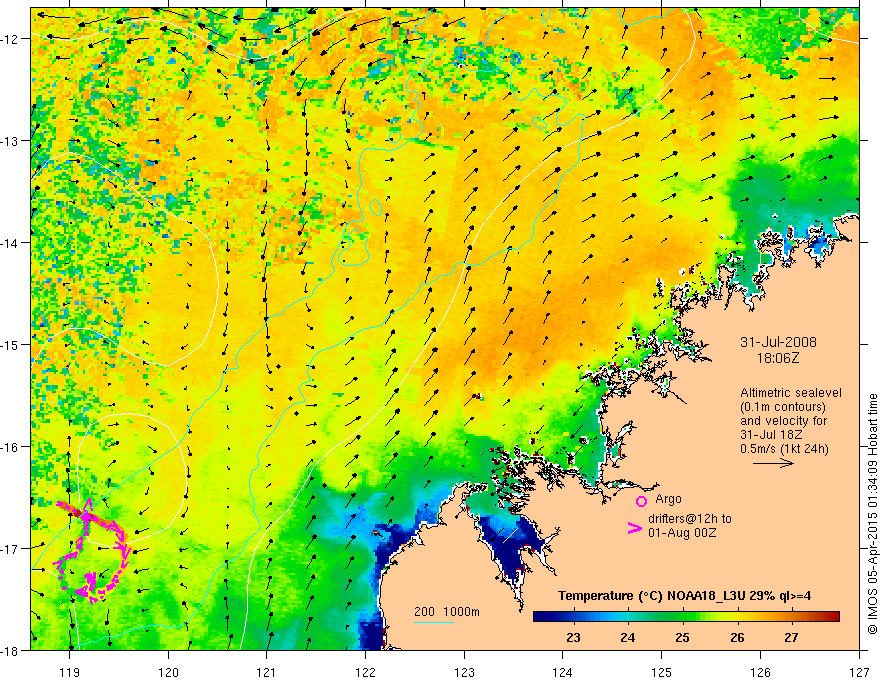
Task: Click the color bar tick label 23
Action: (573, 638)
